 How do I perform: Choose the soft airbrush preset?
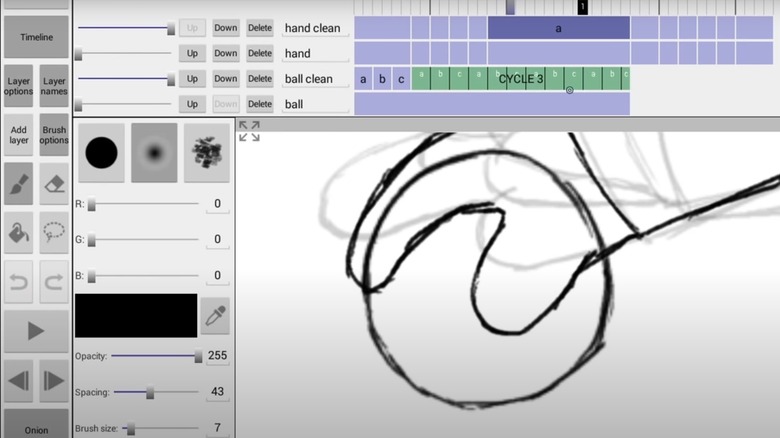(x=154, y=152)
